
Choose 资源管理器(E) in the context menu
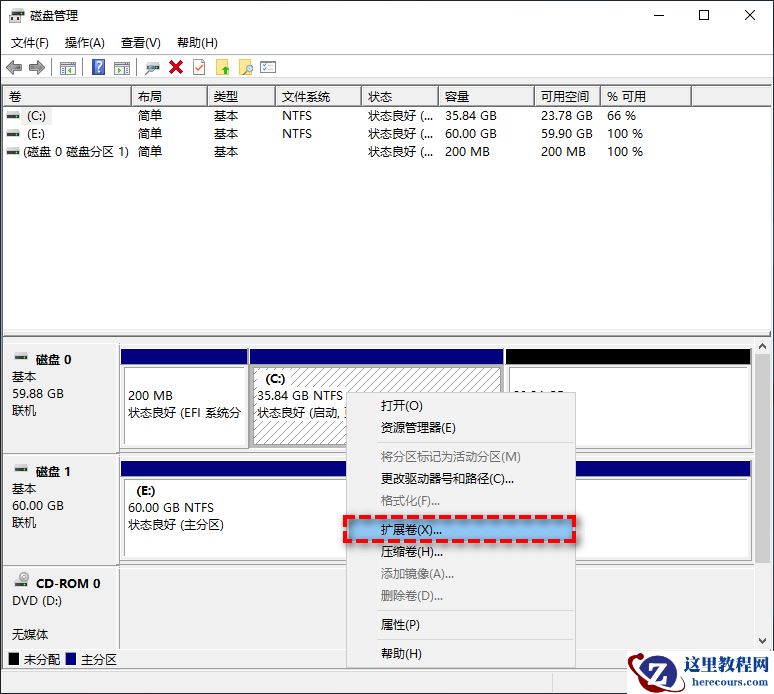coord(461,427)
